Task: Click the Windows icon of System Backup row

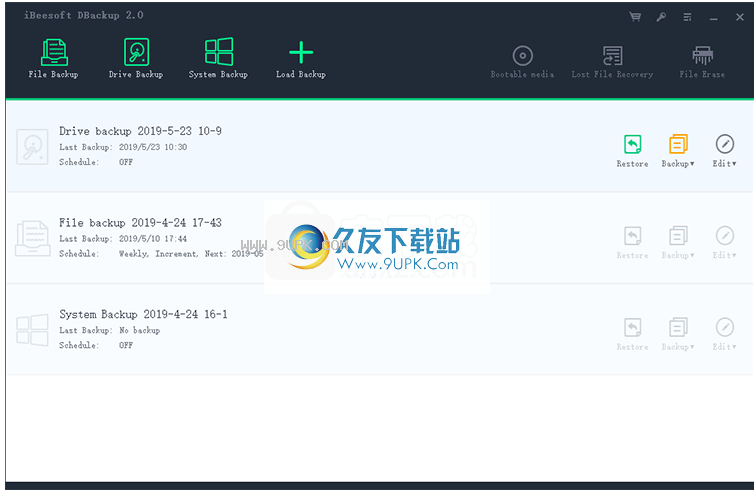Action: (x=32, y=330)
